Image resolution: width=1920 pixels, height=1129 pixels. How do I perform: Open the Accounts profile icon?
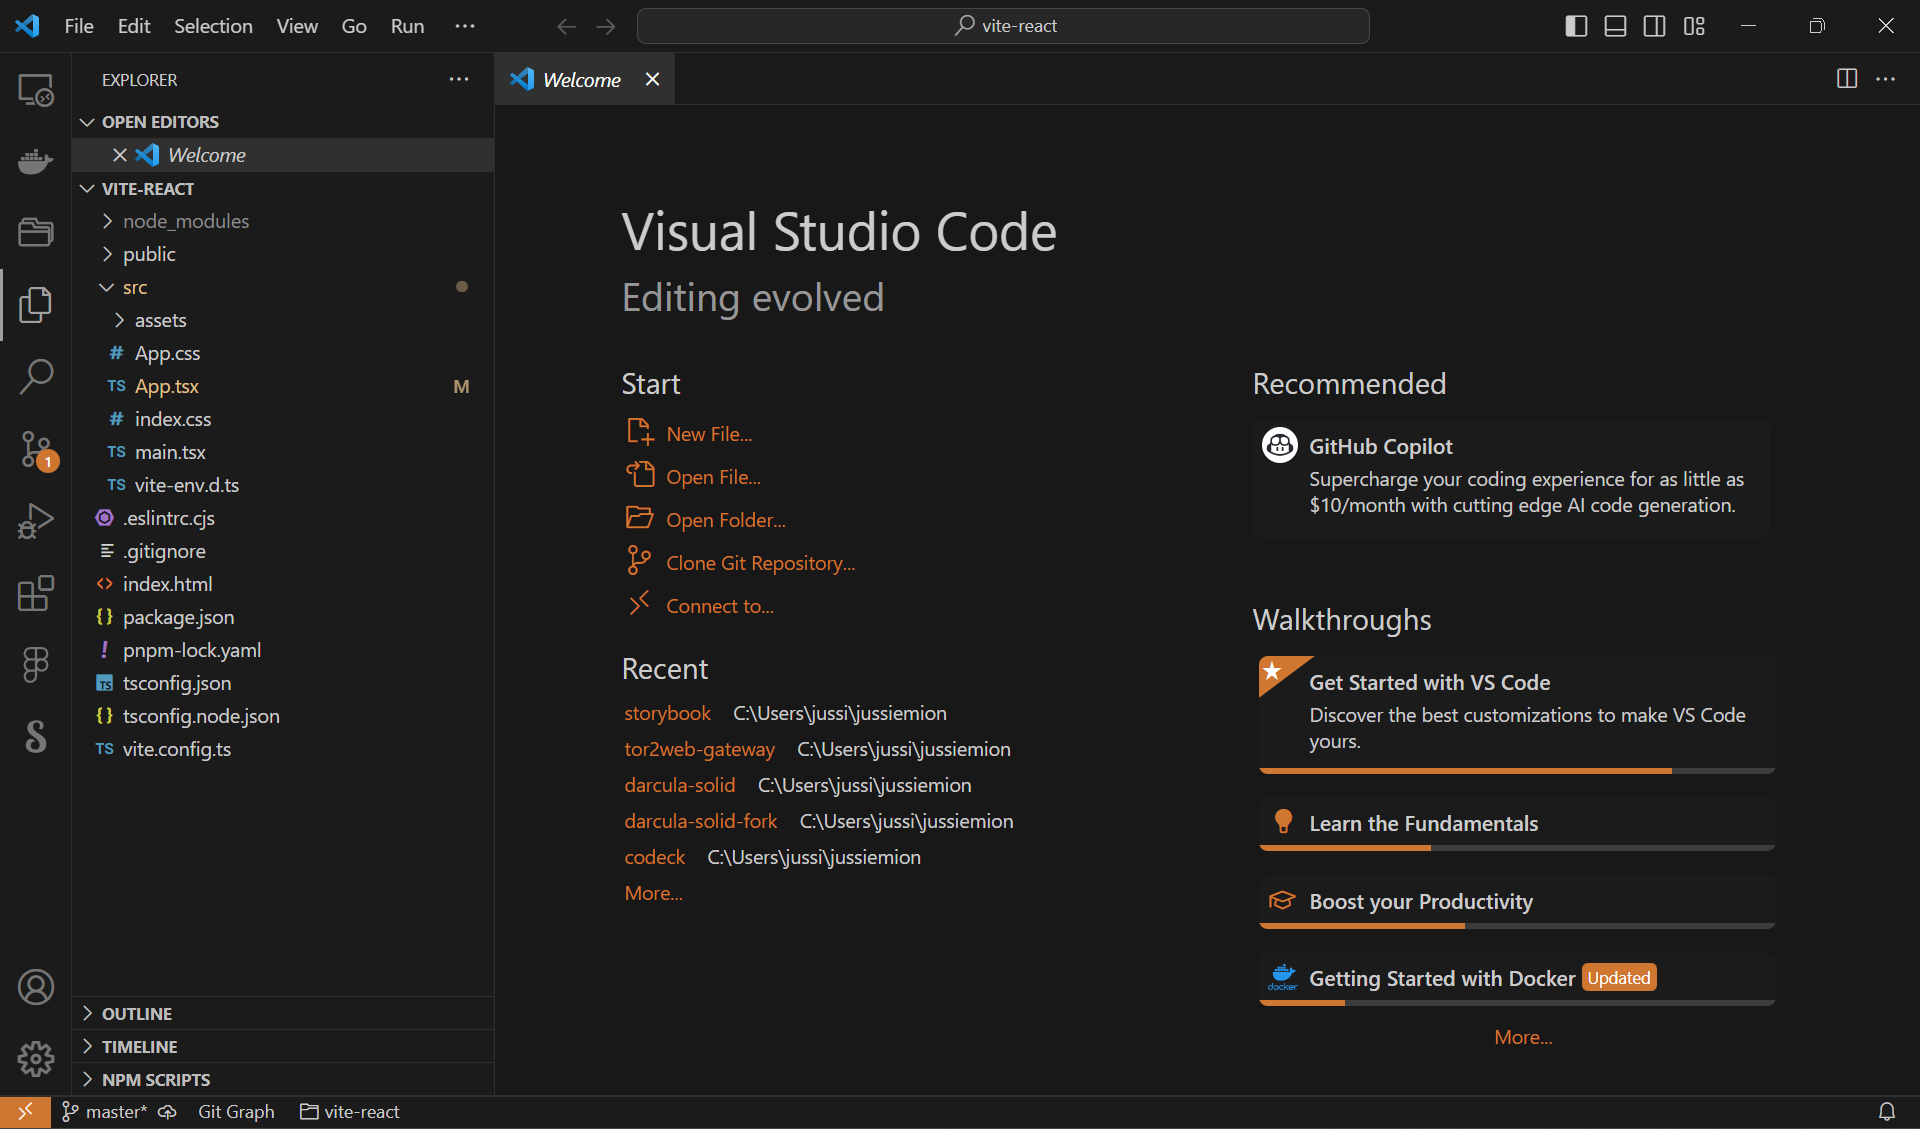(x=36, y=987)
